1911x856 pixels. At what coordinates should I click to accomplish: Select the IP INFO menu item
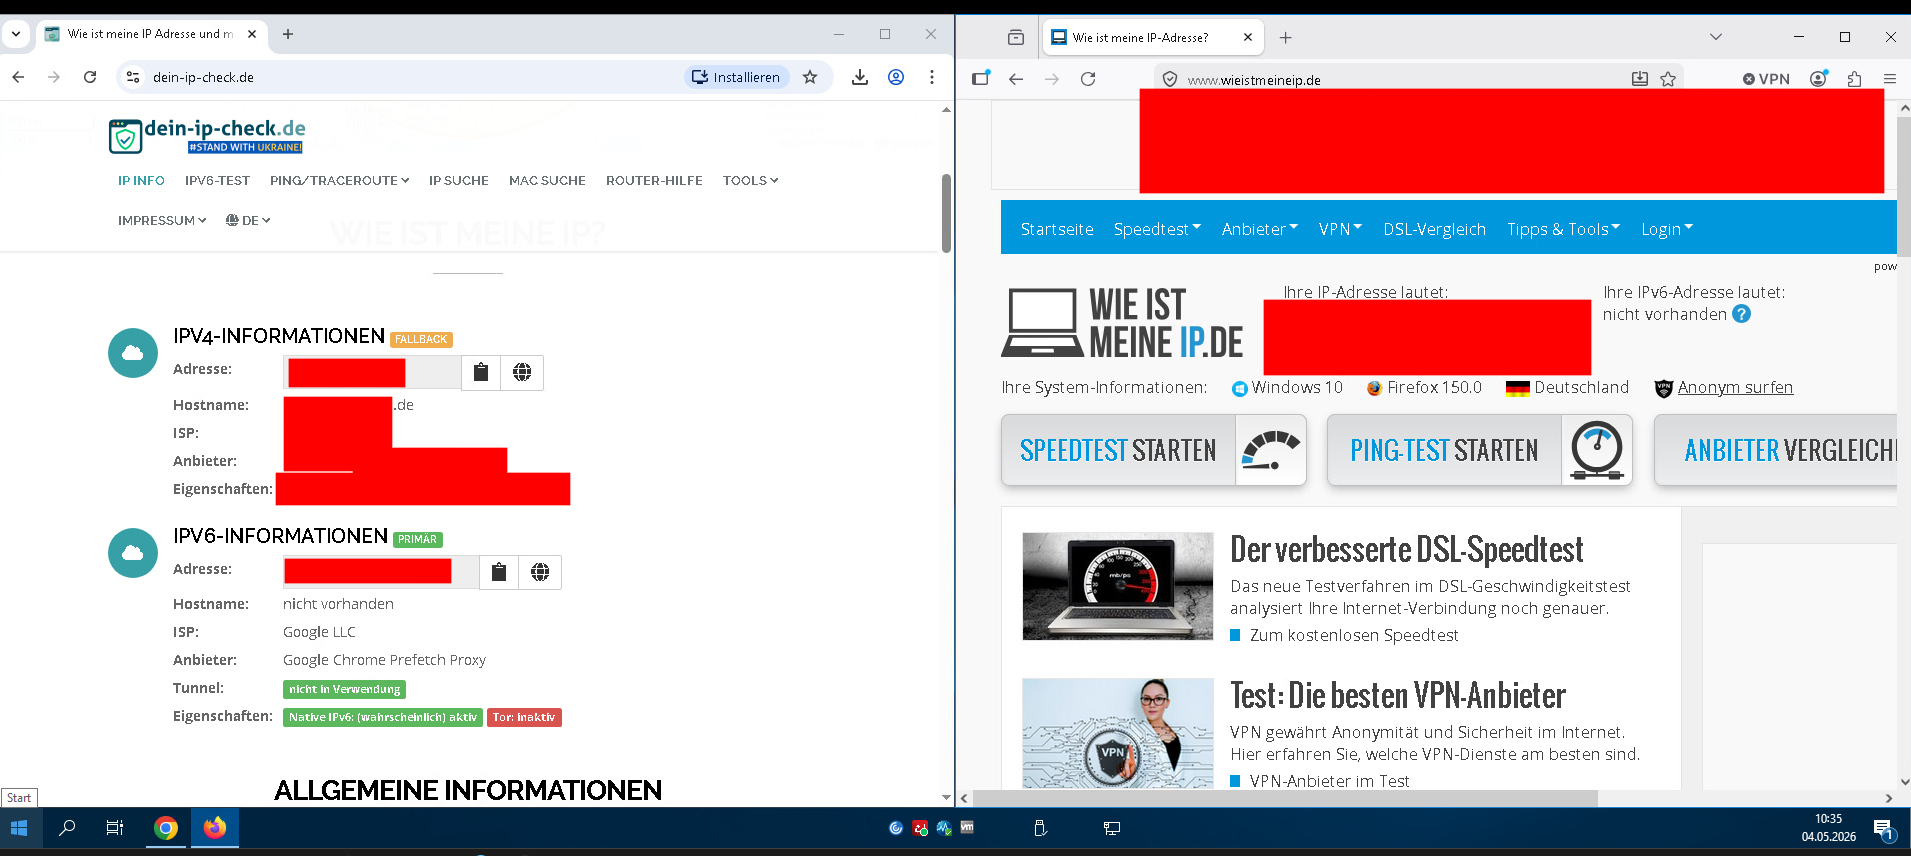(141, 181)
